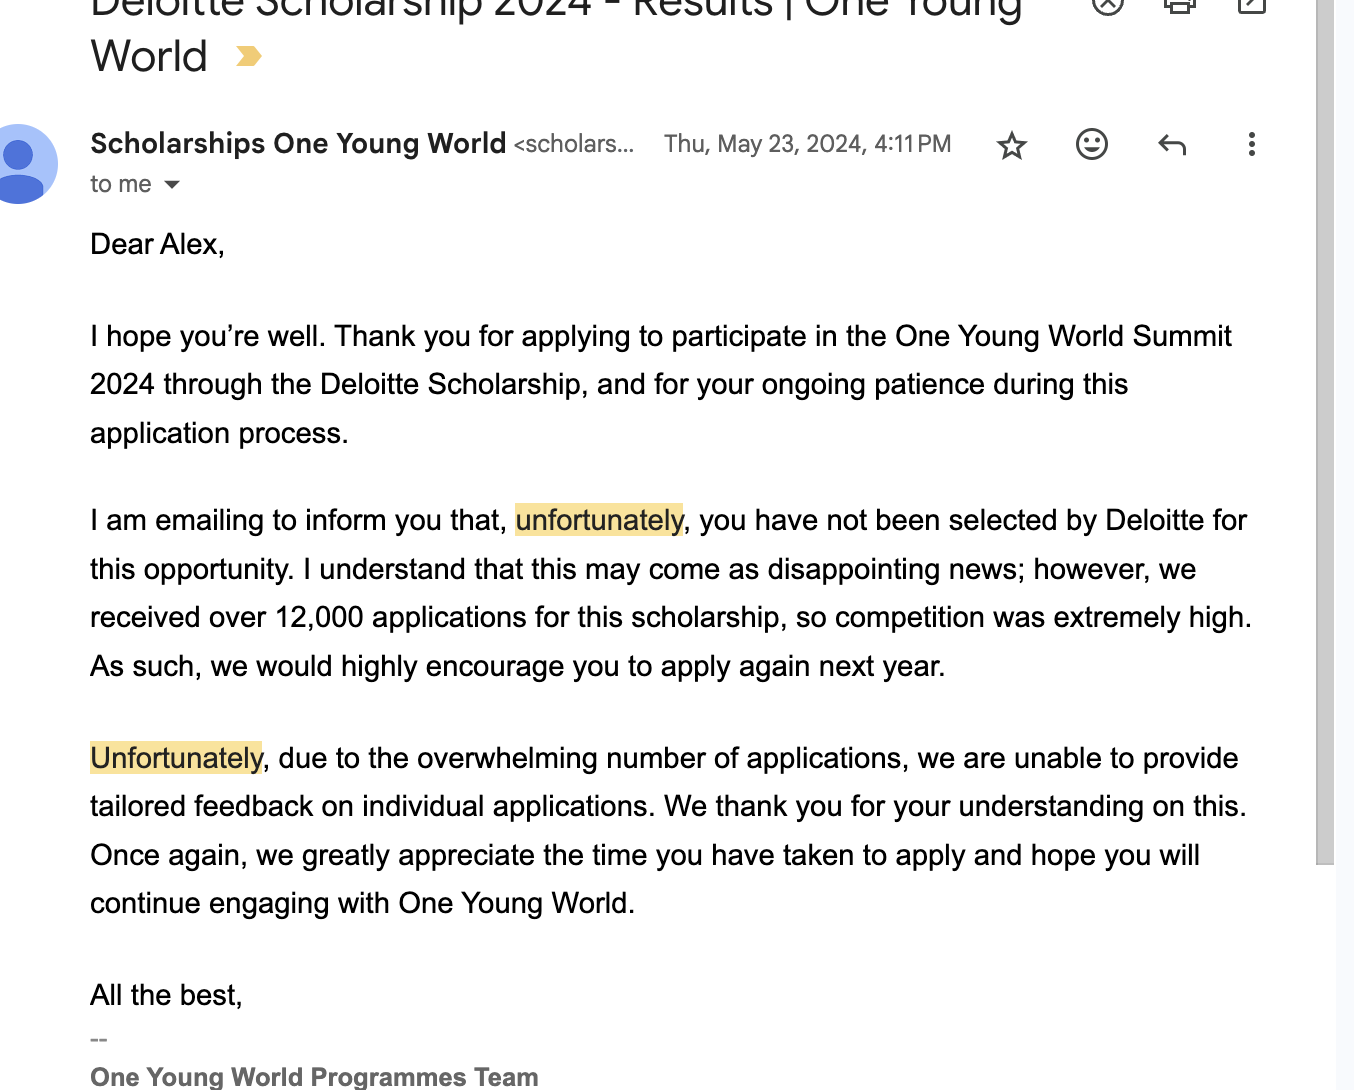This screenshot has height=1090, width=1354.
Task: Click the "Dear Alex," greeting line
Action: [x=157, y=244]
